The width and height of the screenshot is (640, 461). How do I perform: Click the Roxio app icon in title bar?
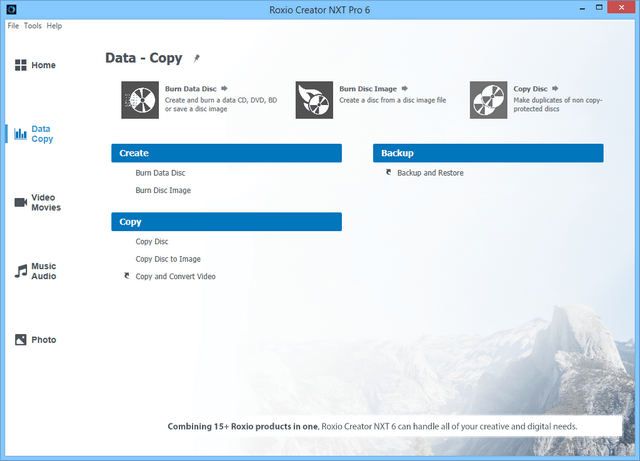tap(11, 9)
